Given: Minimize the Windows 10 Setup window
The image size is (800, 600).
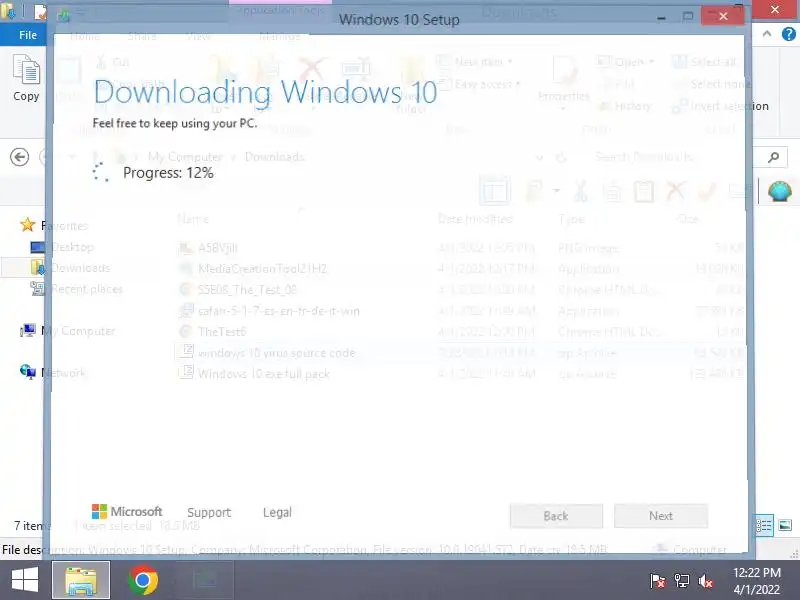Looking at the screenshot, I should pyautogui.click(x=661, y=17).
